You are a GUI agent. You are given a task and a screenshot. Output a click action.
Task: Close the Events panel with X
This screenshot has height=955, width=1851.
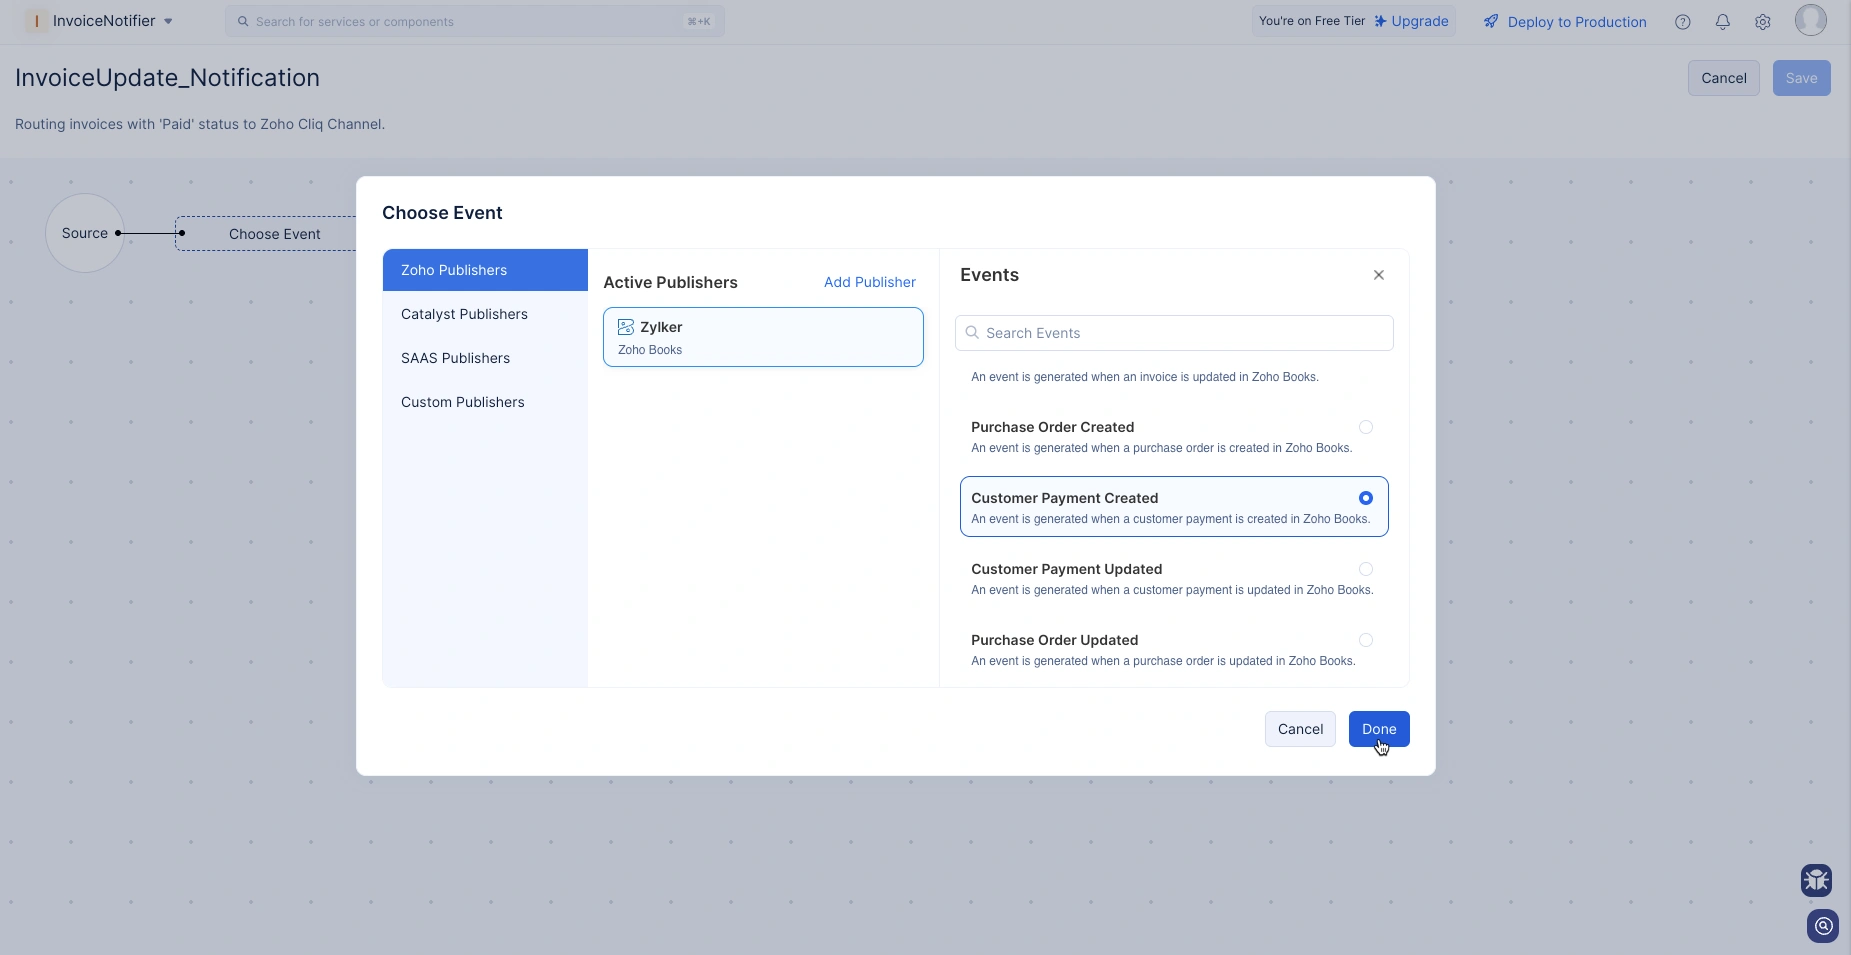point(1379,275)
